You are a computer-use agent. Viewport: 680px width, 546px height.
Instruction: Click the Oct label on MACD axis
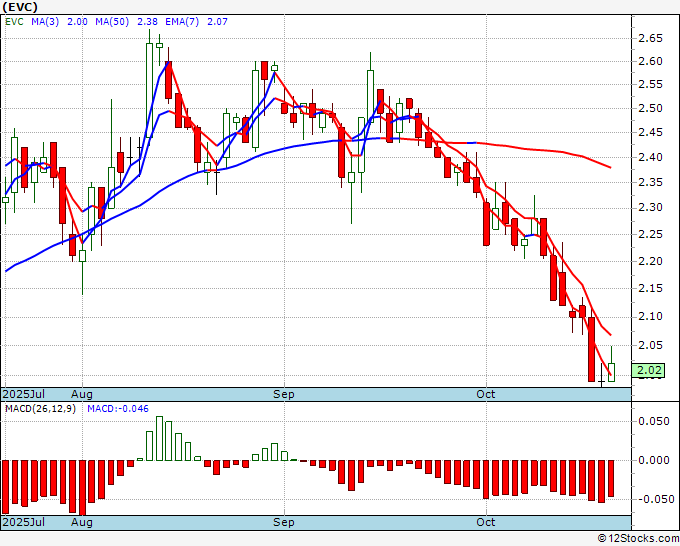click(x=486, y=522)
